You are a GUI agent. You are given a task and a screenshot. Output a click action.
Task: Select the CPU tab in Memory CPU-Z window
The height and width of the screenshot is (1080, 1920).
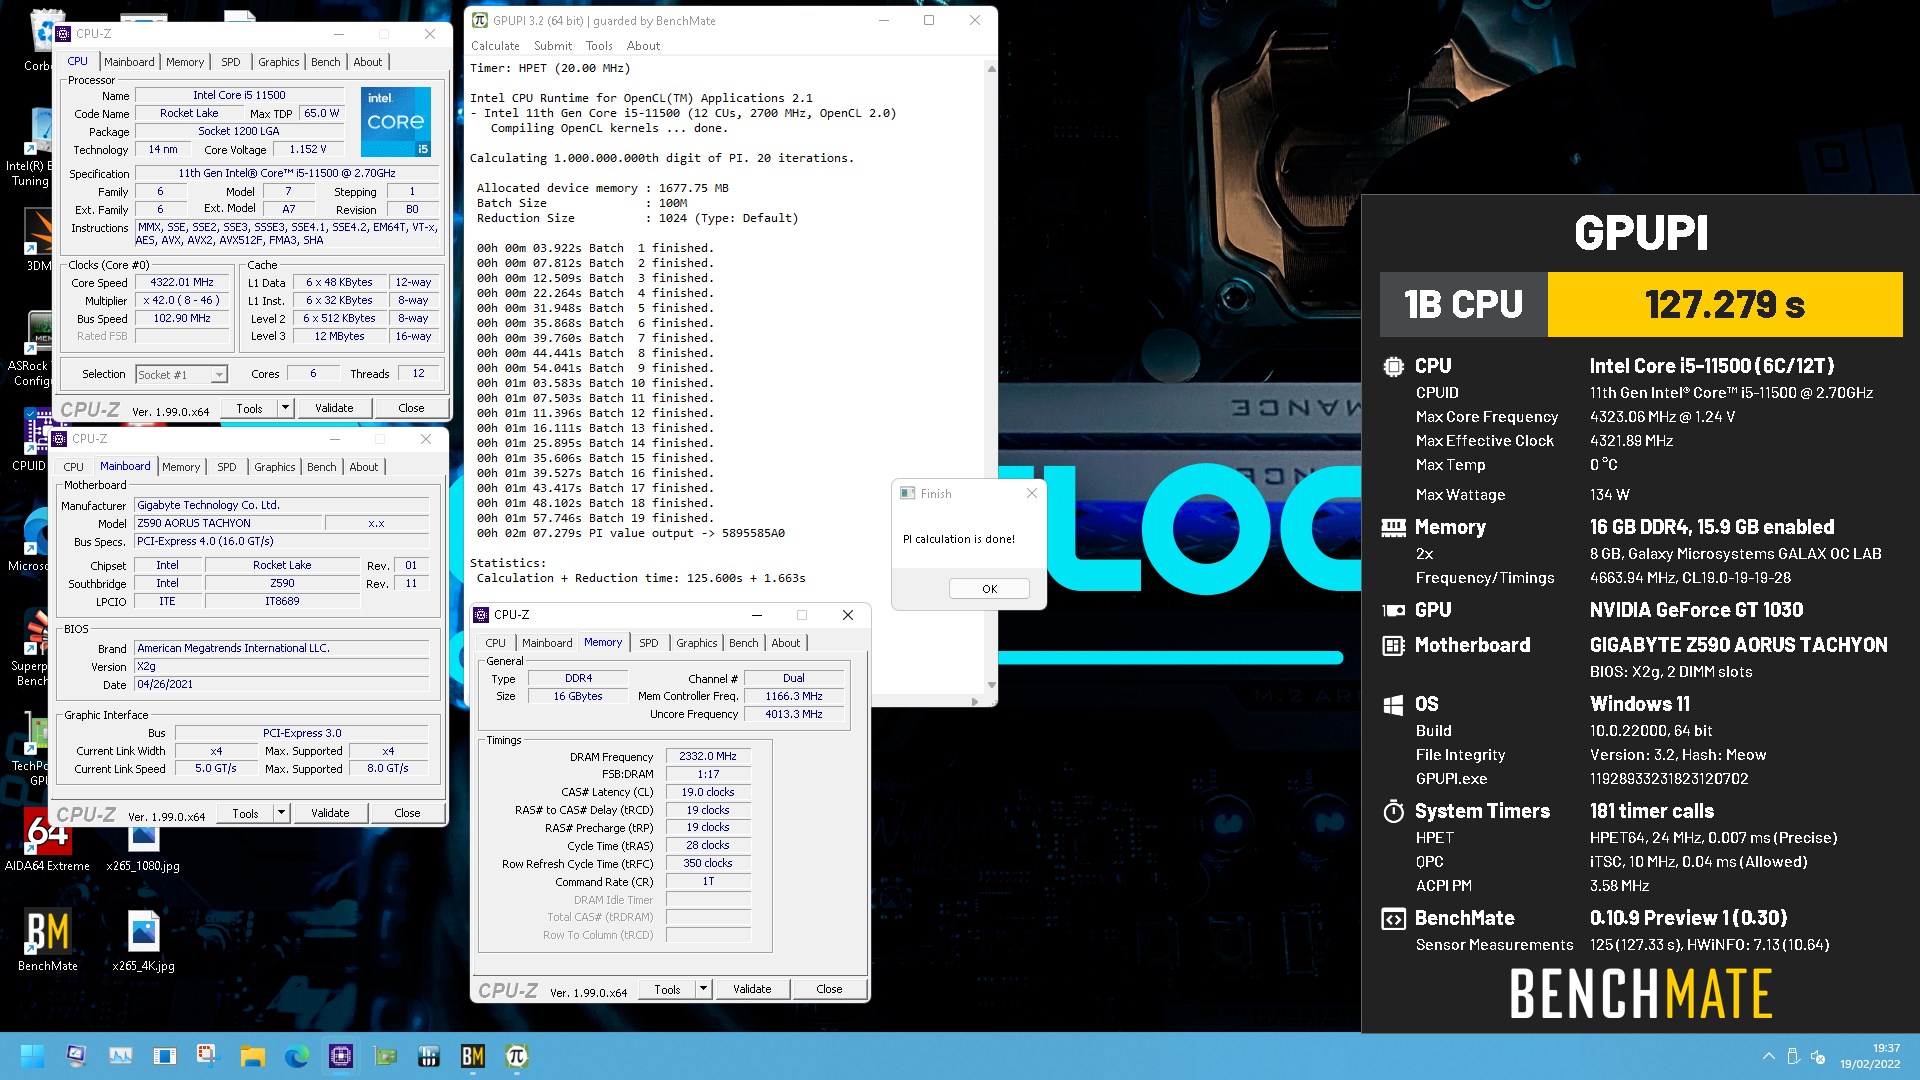(x=495, y=643)
